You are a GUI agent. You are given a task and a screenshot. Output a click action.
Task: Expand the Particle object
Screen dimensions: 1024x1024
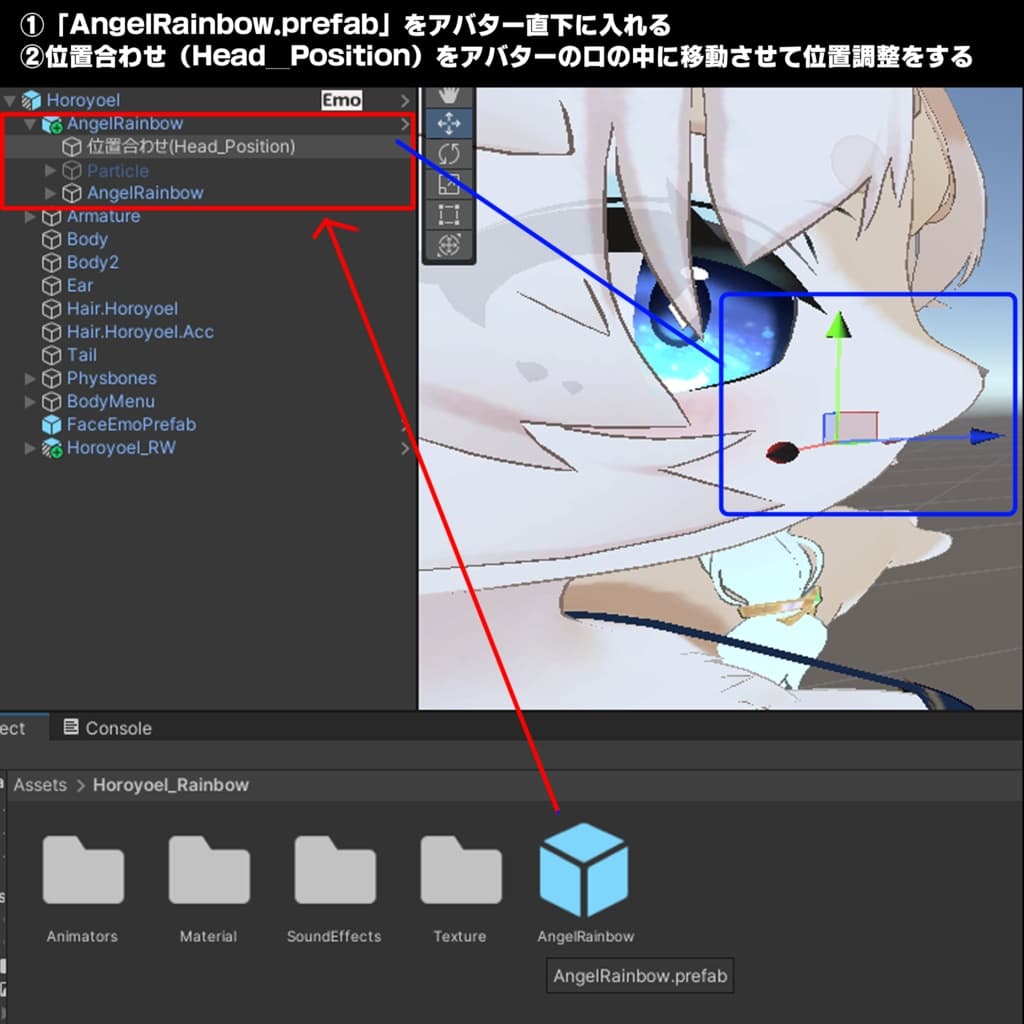[x=50, y=170]
